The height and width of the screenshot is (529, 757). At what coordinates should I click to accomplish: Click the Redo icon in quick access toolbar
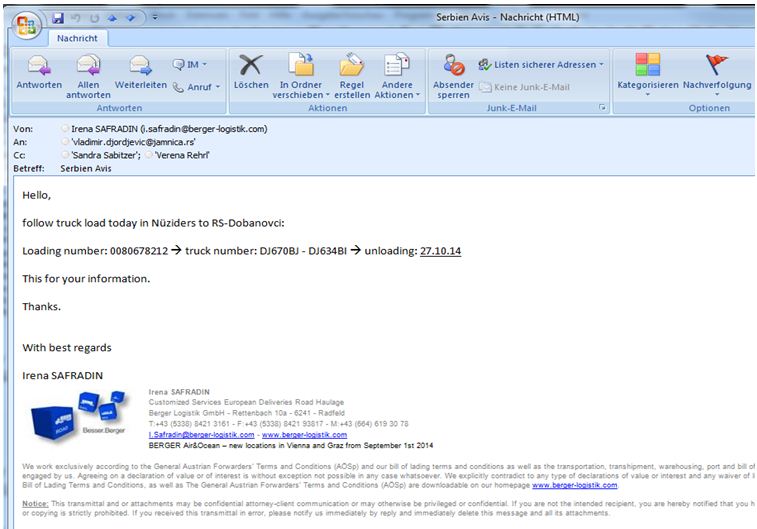pos(94,18)
